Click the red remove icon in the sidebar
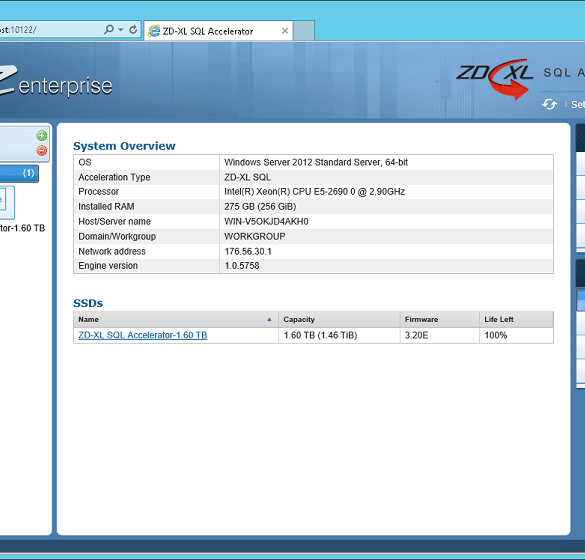The width and height of the screenshot is (585, 560). tap(41, 150)
